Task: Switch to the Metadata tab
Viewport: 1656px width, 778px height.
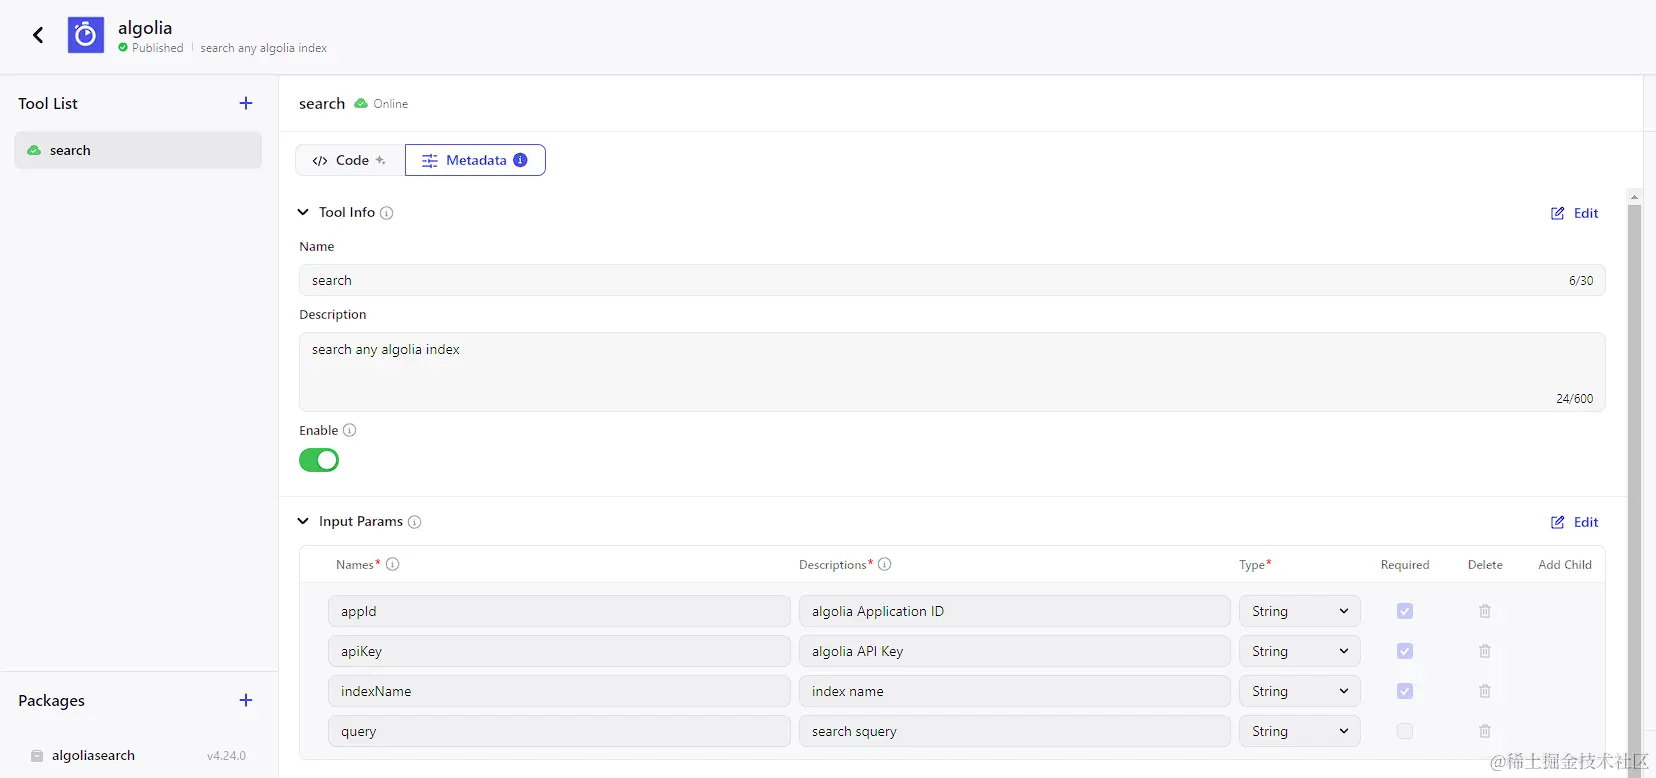Action: (x=475, y=160)
